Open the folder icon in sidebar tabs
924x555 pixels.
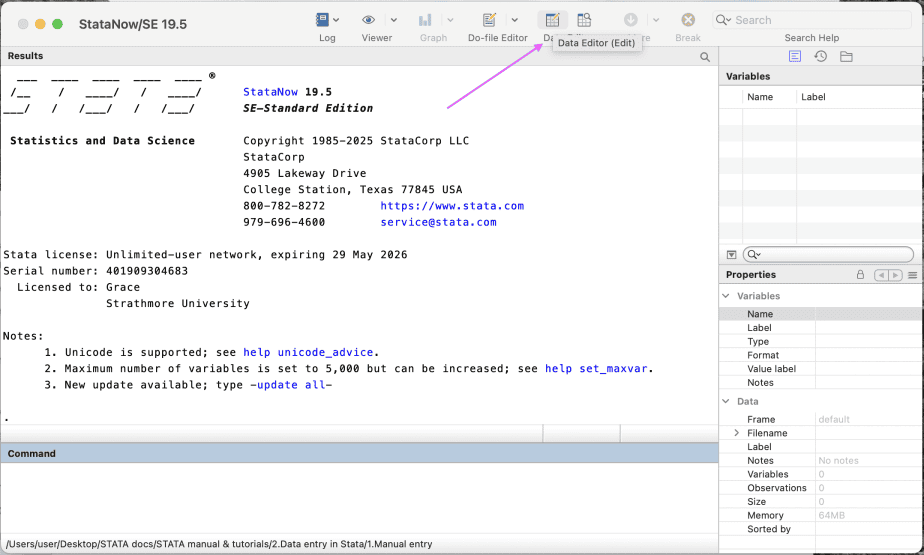(x=846, y=57)
